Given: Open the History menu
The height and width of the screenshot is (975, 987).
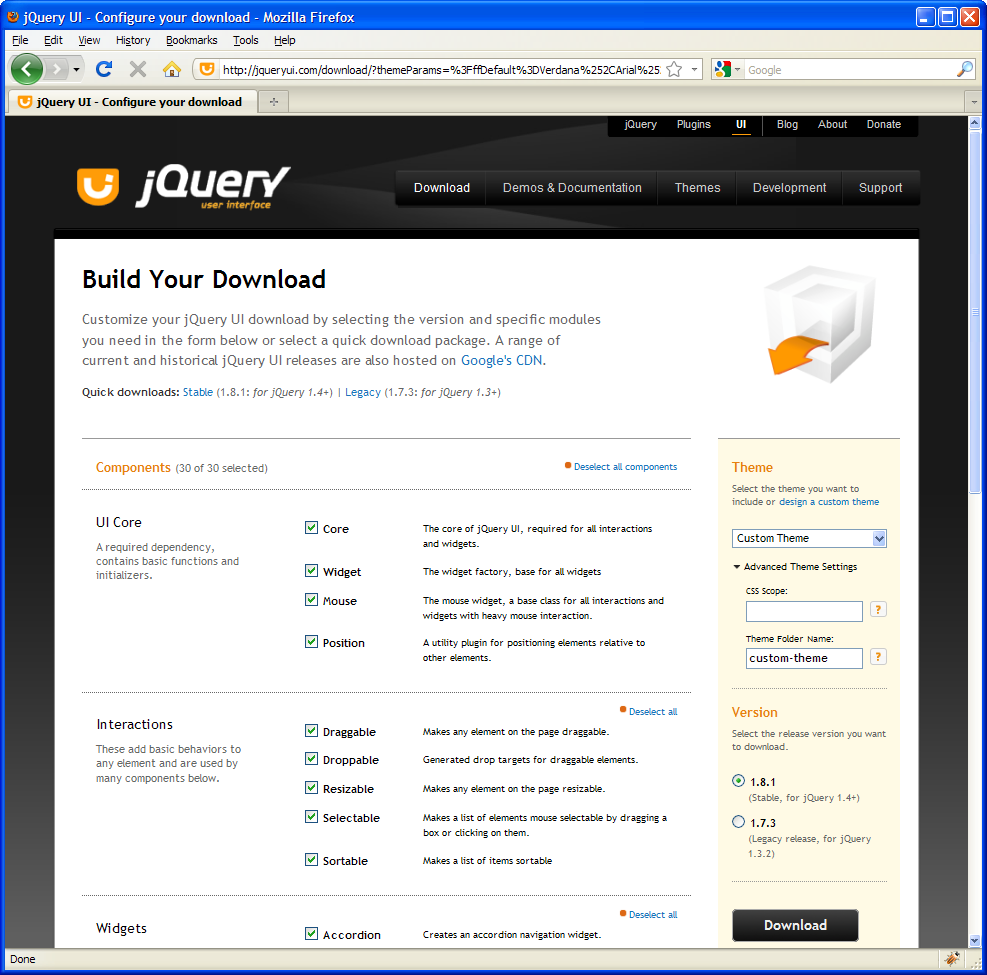Looking at the screenshot, I should coord(133,40).
